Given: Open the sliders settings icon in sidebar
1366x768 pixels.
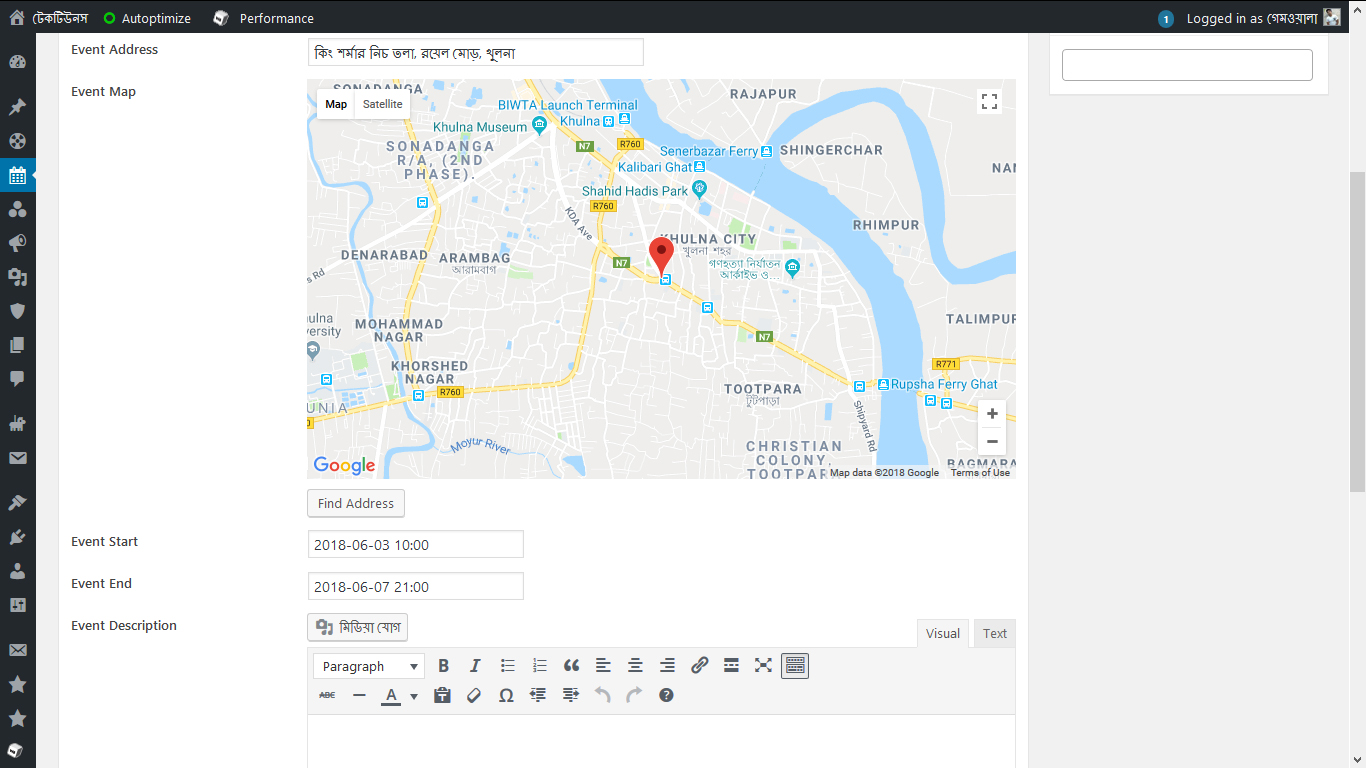Looking at the screenshot, I should point(17,605).
